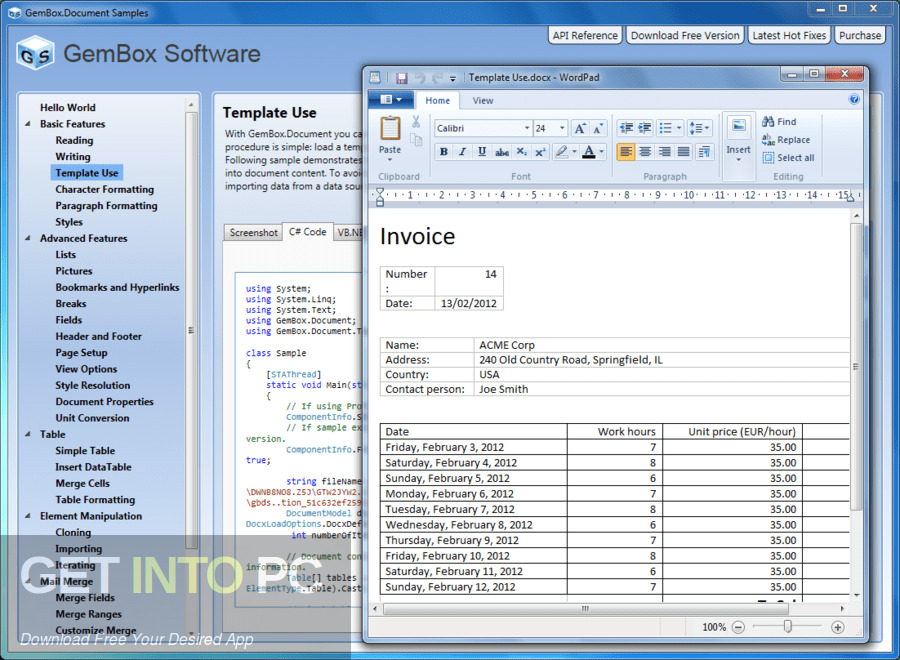Open the Paragraph settings dialog icon

coord(704,152)
